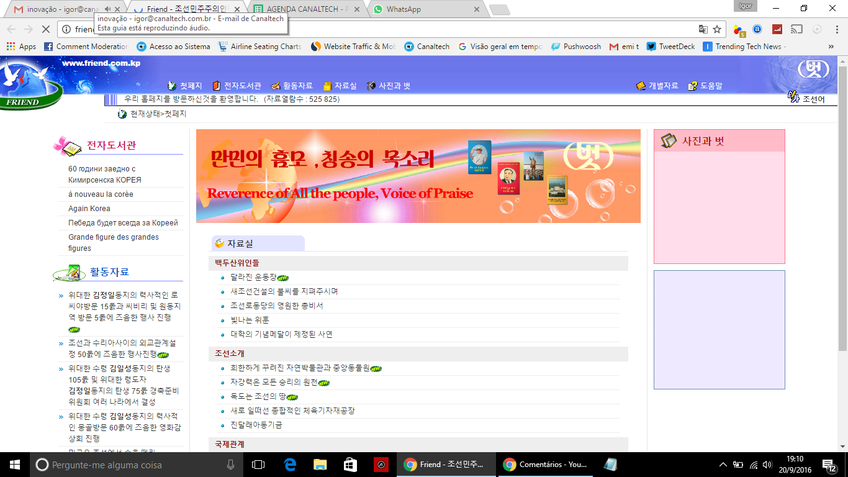Open File Explorer from taskbar
Image resolution: width=848 pixels, height=477 pixels.
coord(320,465)
